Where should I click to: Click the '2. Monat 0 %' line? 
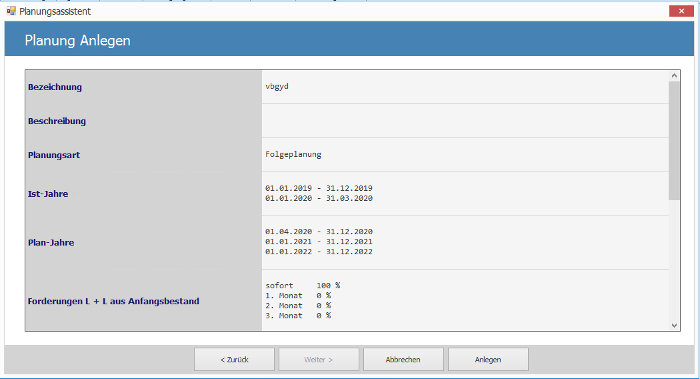pyautogui.click(x=298, y=306)
